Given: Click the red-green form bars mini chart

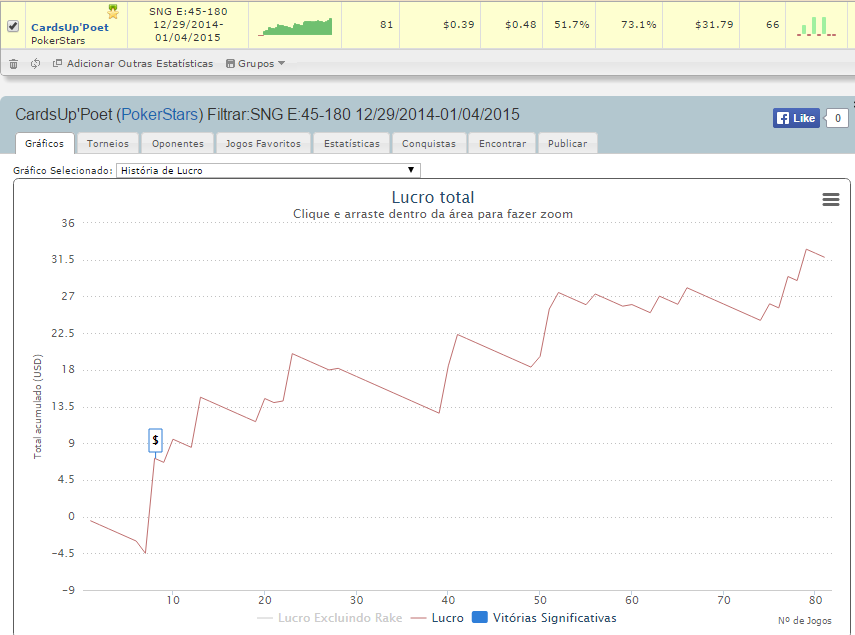Looking at the screenshot, I should pos(816,26).
